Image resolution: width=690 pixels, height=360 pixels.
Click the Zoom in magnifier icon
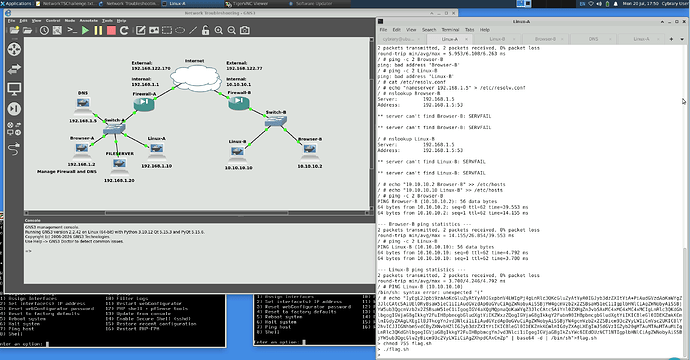coord(219,30)
